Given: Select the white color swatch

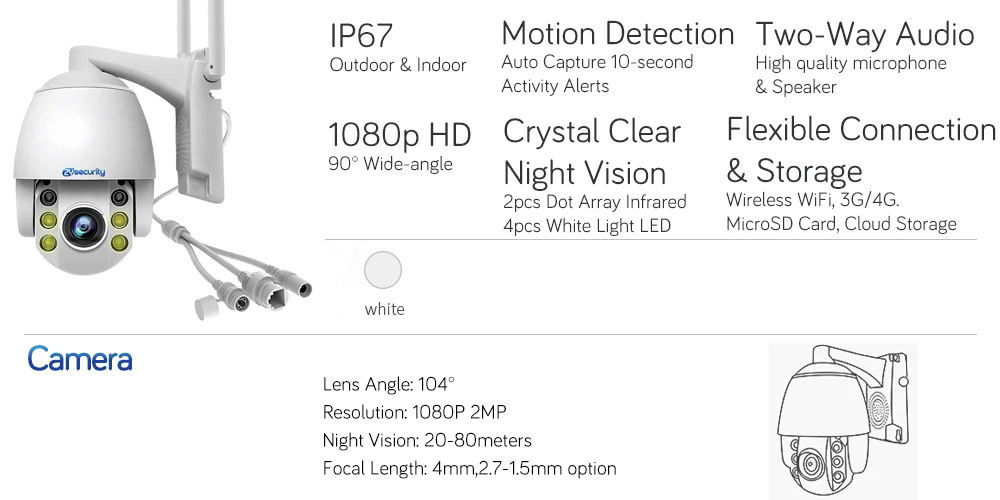Looking at the screenshot, I should [383, 270].
